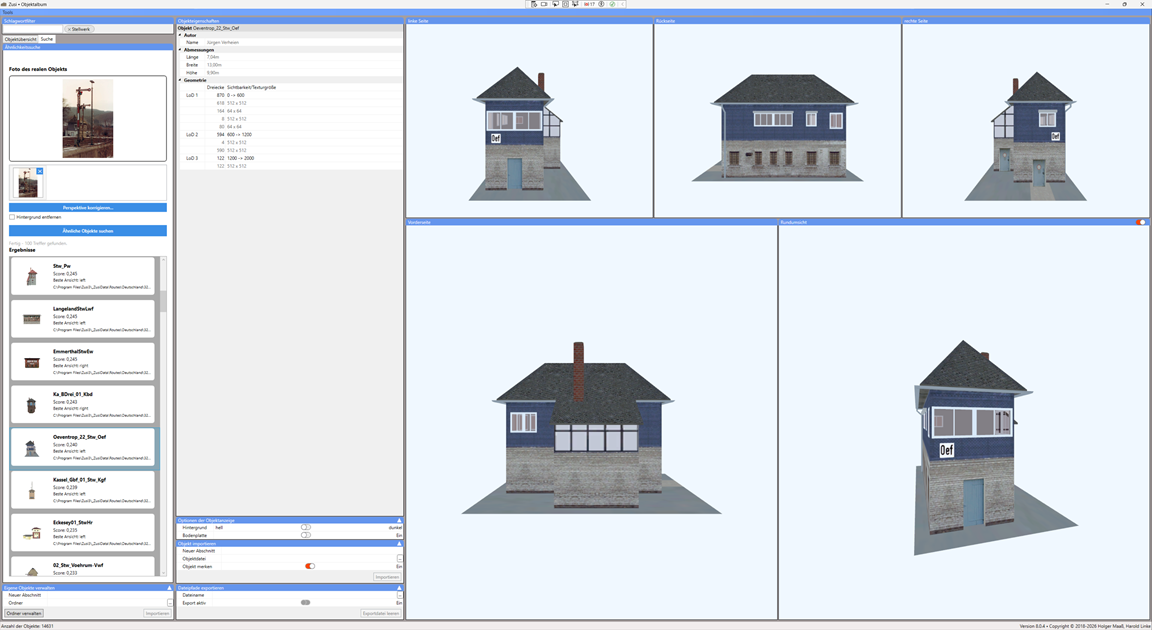This screenshot has height=630, width=1152.
Task: Toggle the Bodenplatte switch
Action: click(x=306, y=535)
